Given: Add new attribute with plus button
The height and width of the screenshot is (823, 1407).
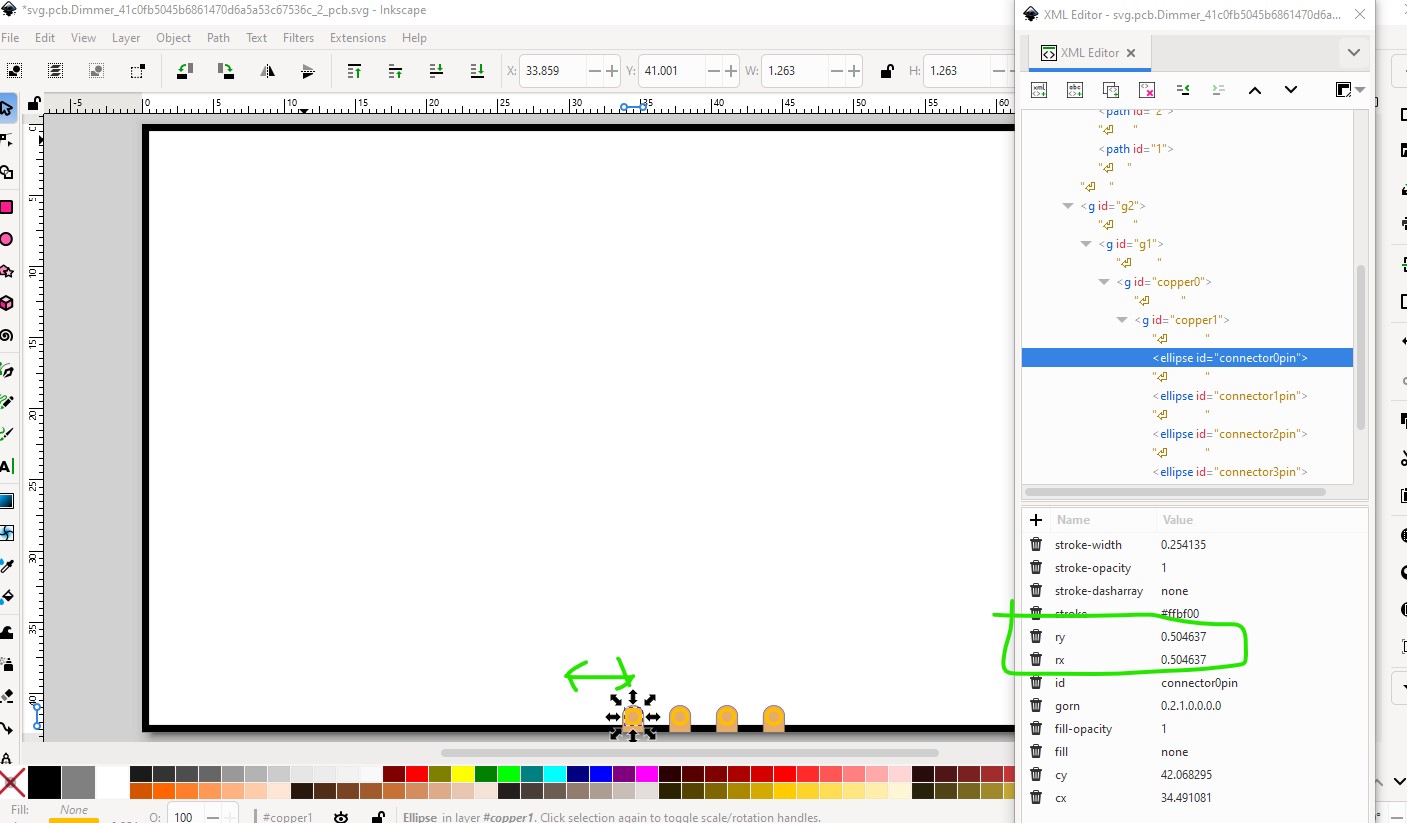Looking at the screenshot, I should click(1036, 520).
